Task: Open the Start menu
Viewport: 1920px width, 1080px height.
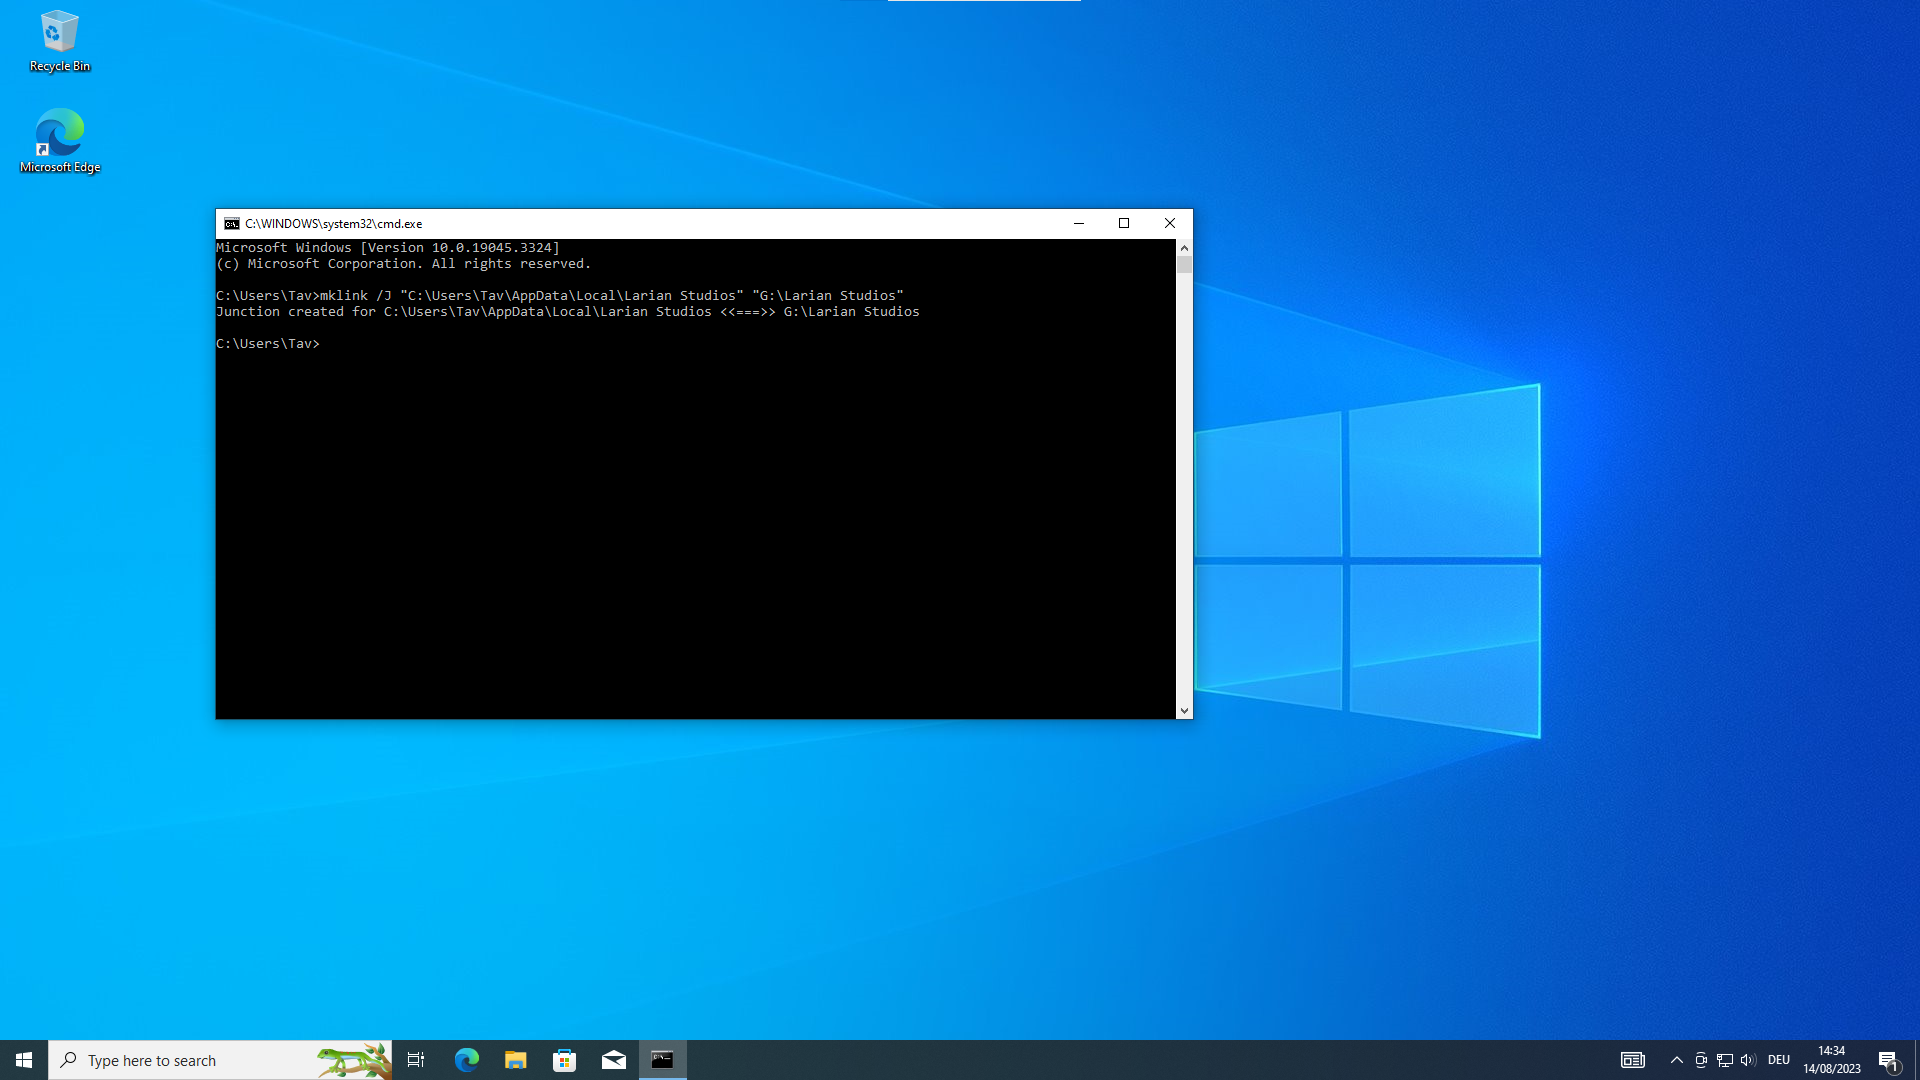Action: tap(24, 1060)
